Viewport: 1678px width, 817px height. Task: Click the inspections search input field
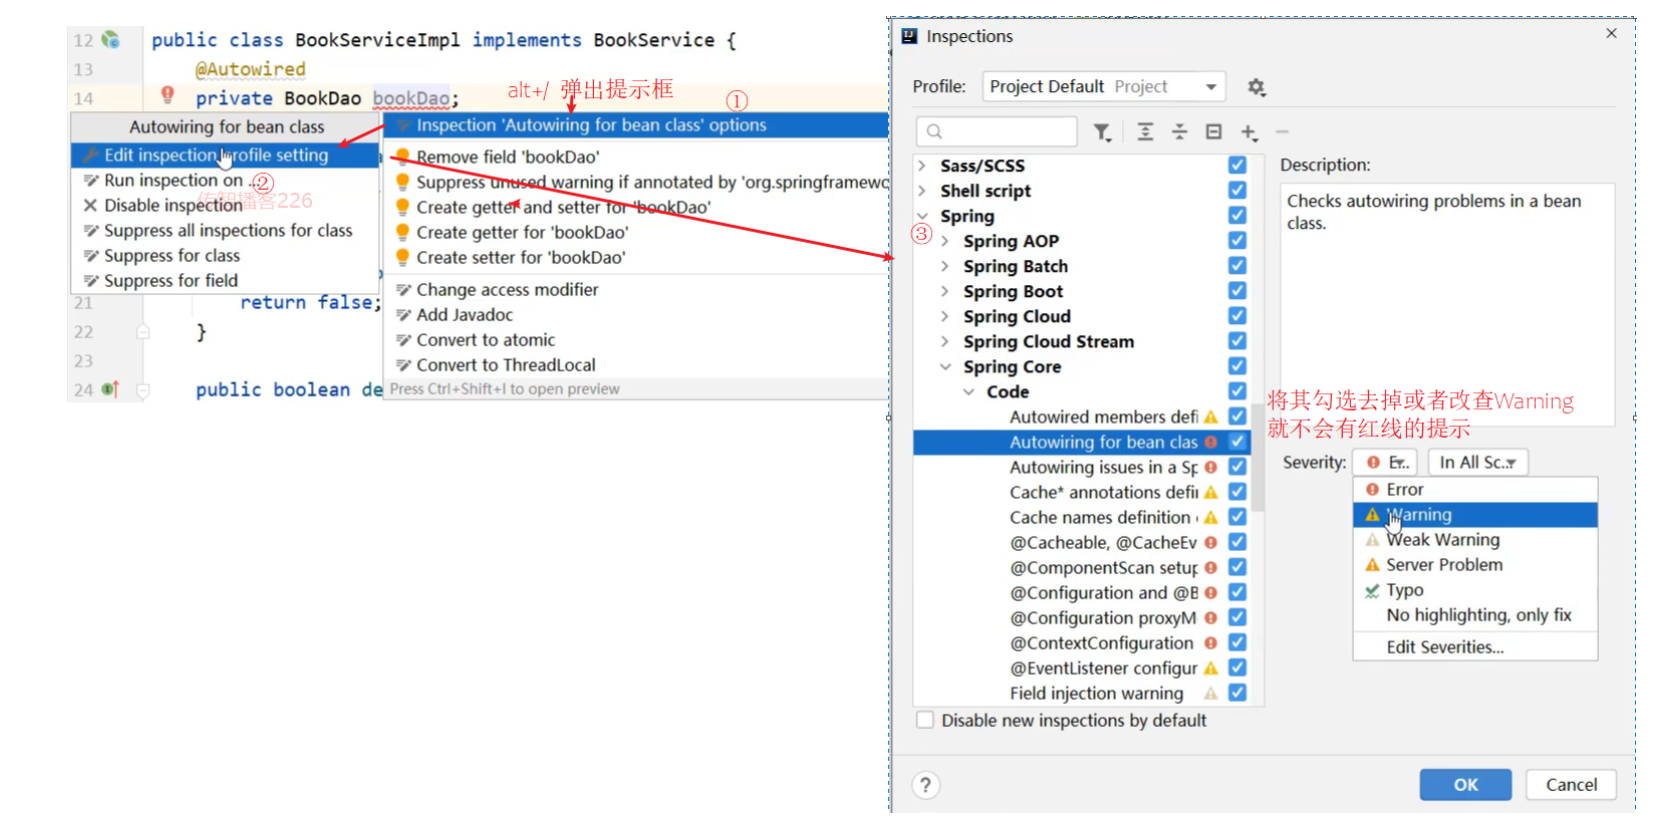(996, 132)
